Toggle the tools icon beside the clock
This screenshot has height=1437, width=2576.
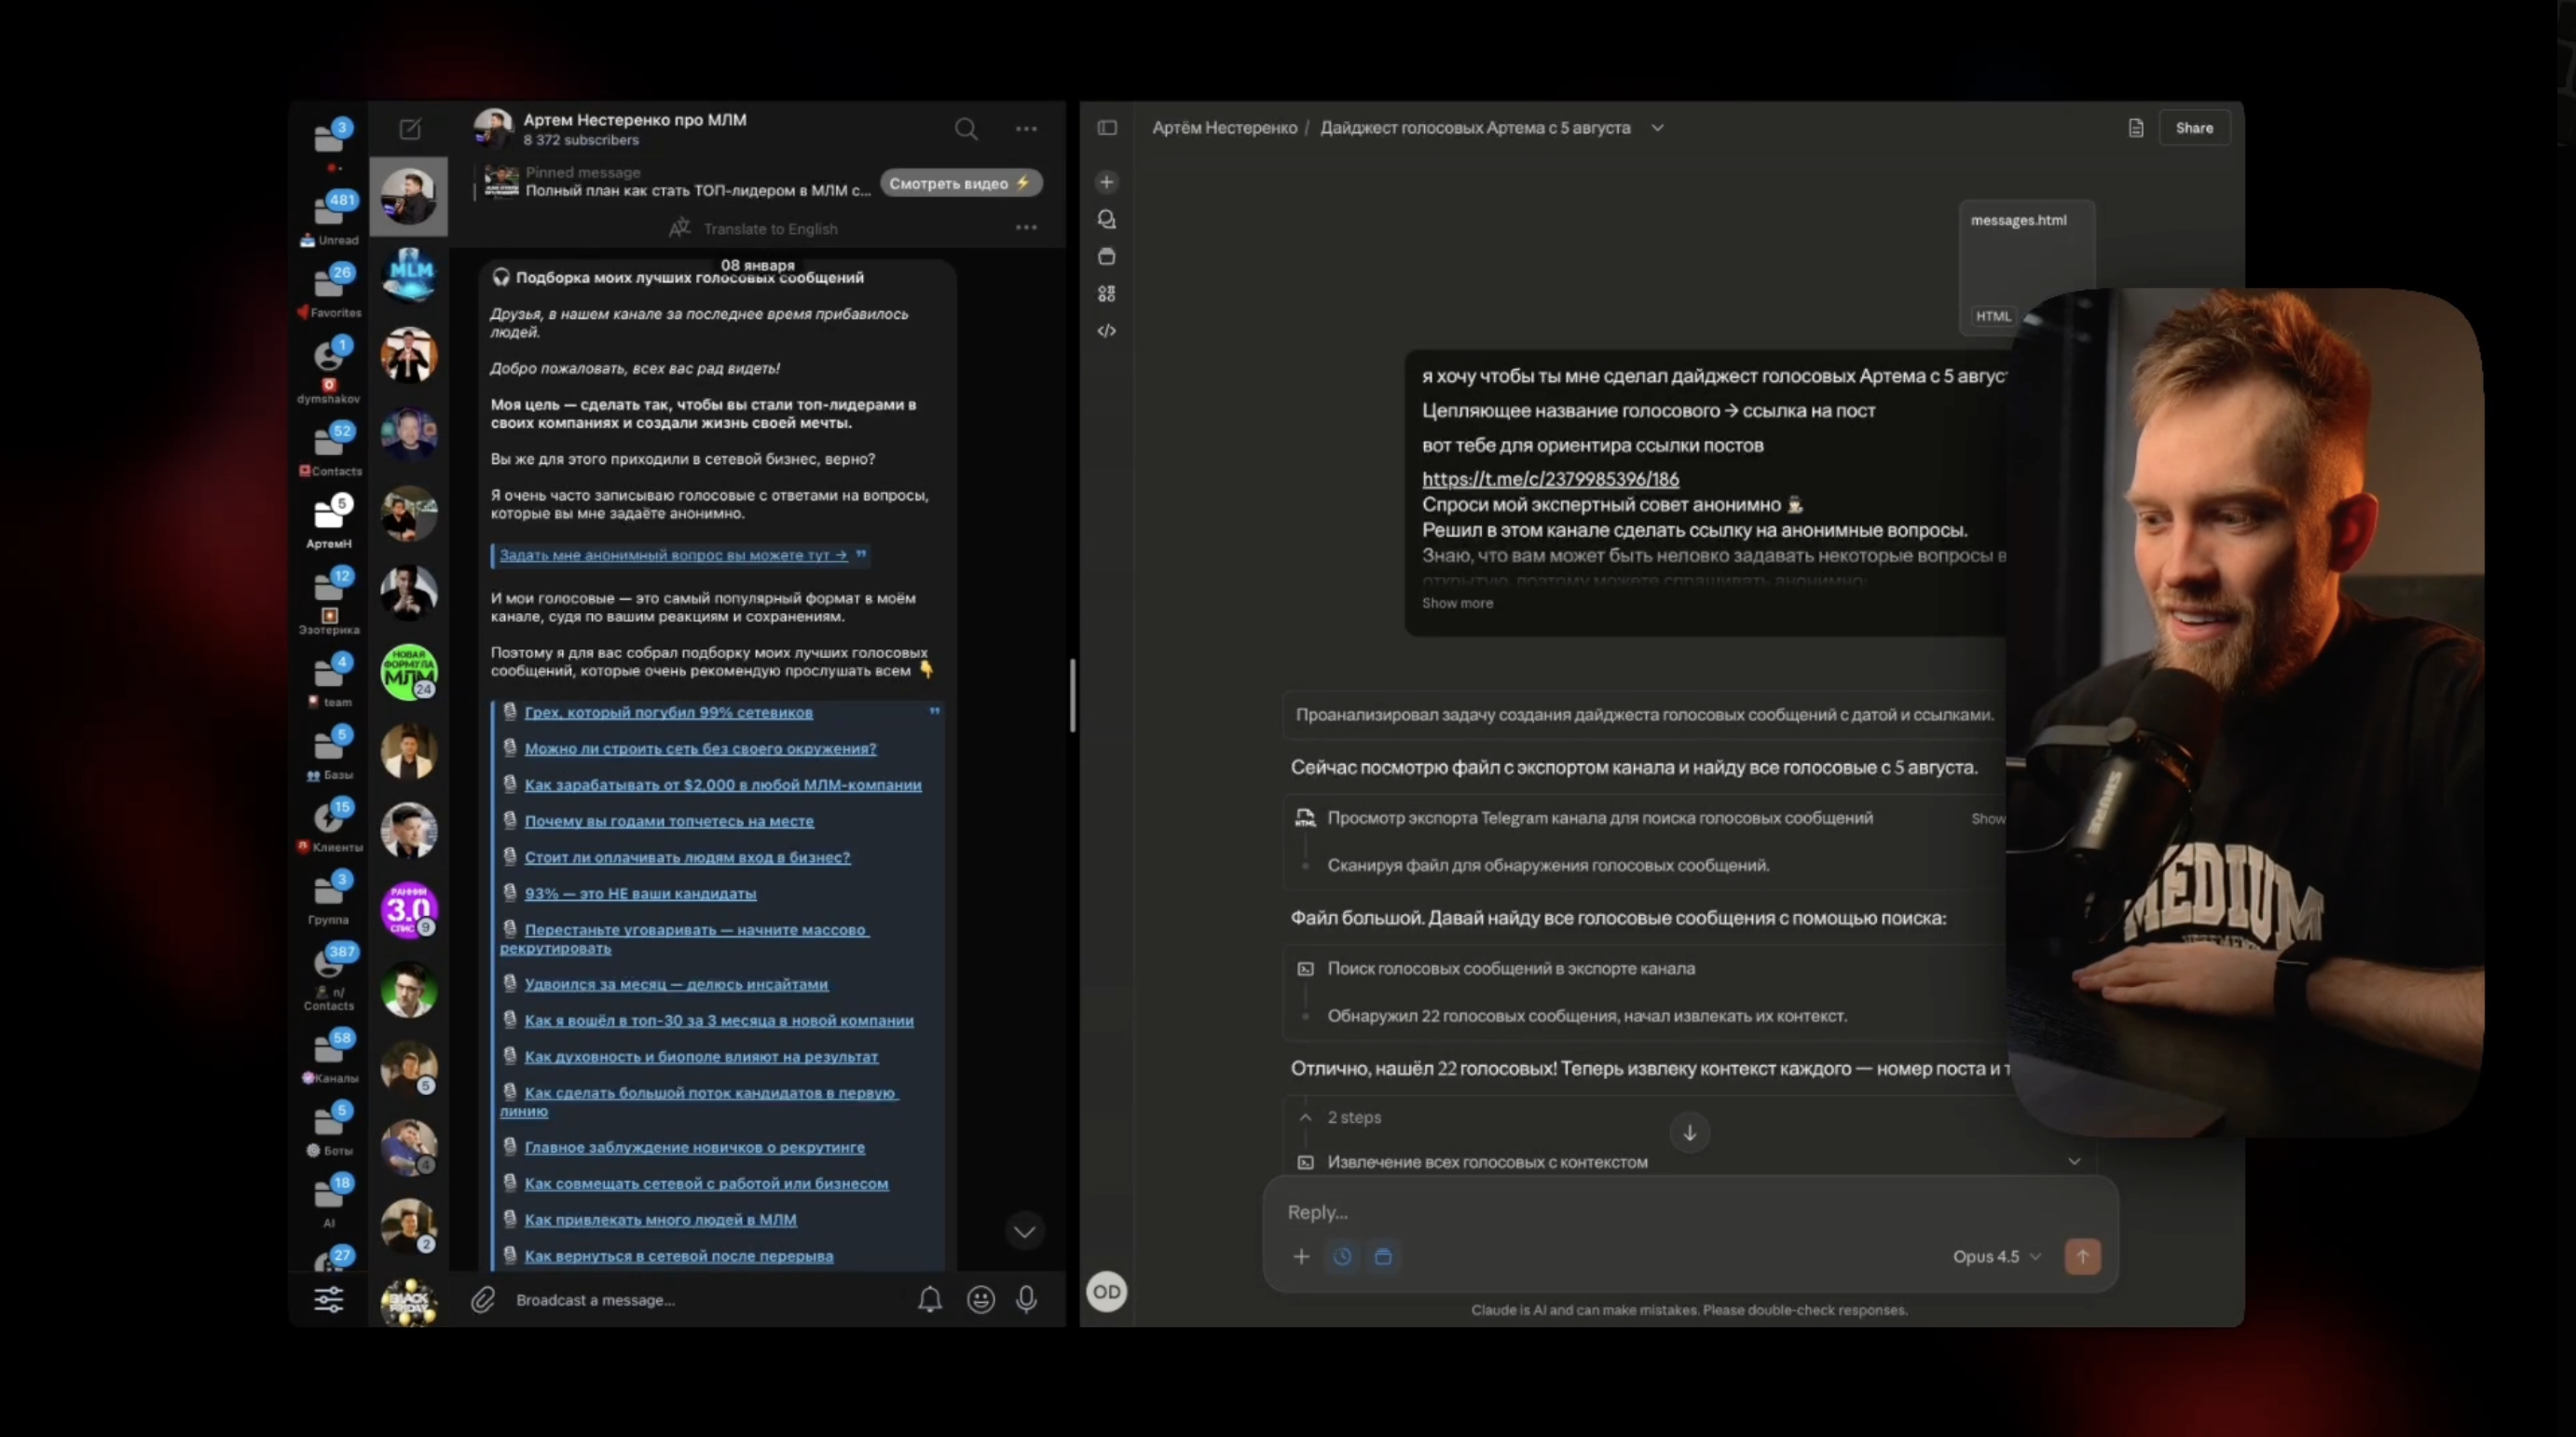[1383, 1256]
